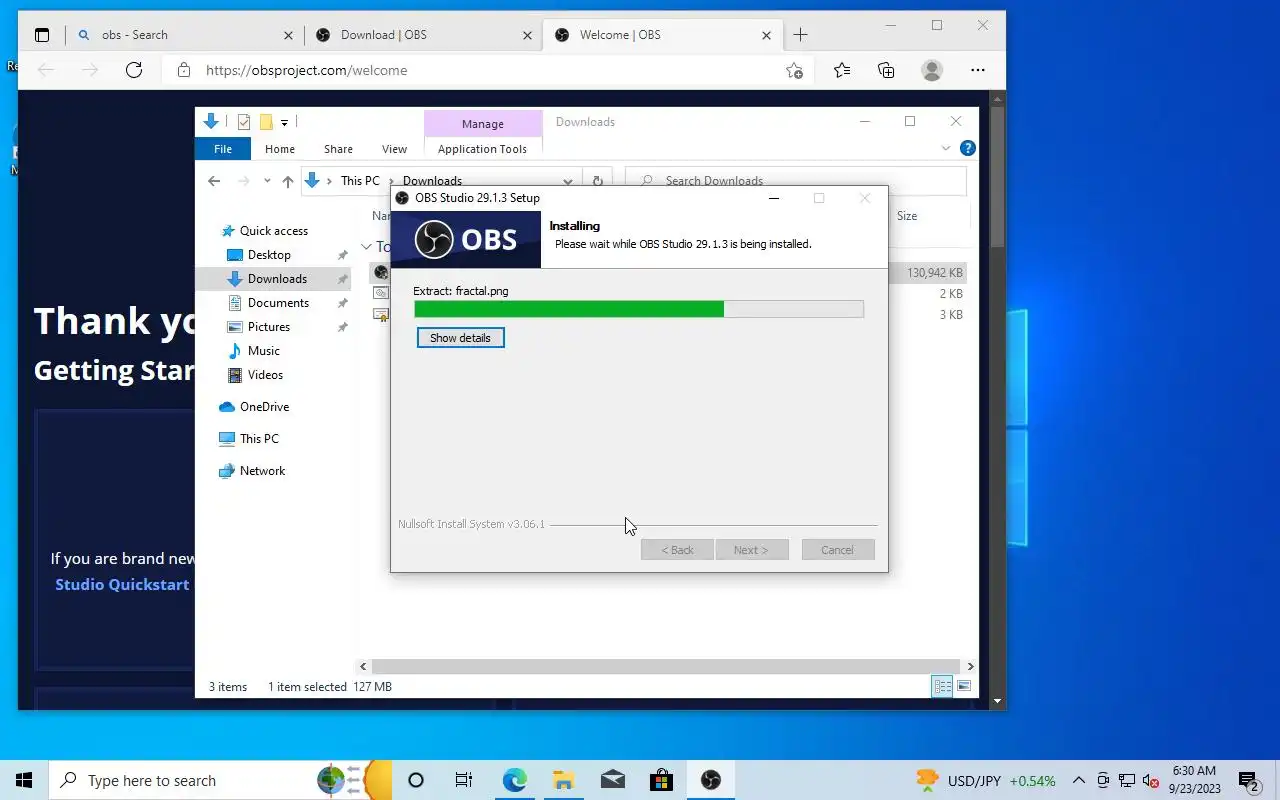Refresh the obsproject.com page in Edge
1280x800 pixels.
pyautogui.click(x=134, y=70)
